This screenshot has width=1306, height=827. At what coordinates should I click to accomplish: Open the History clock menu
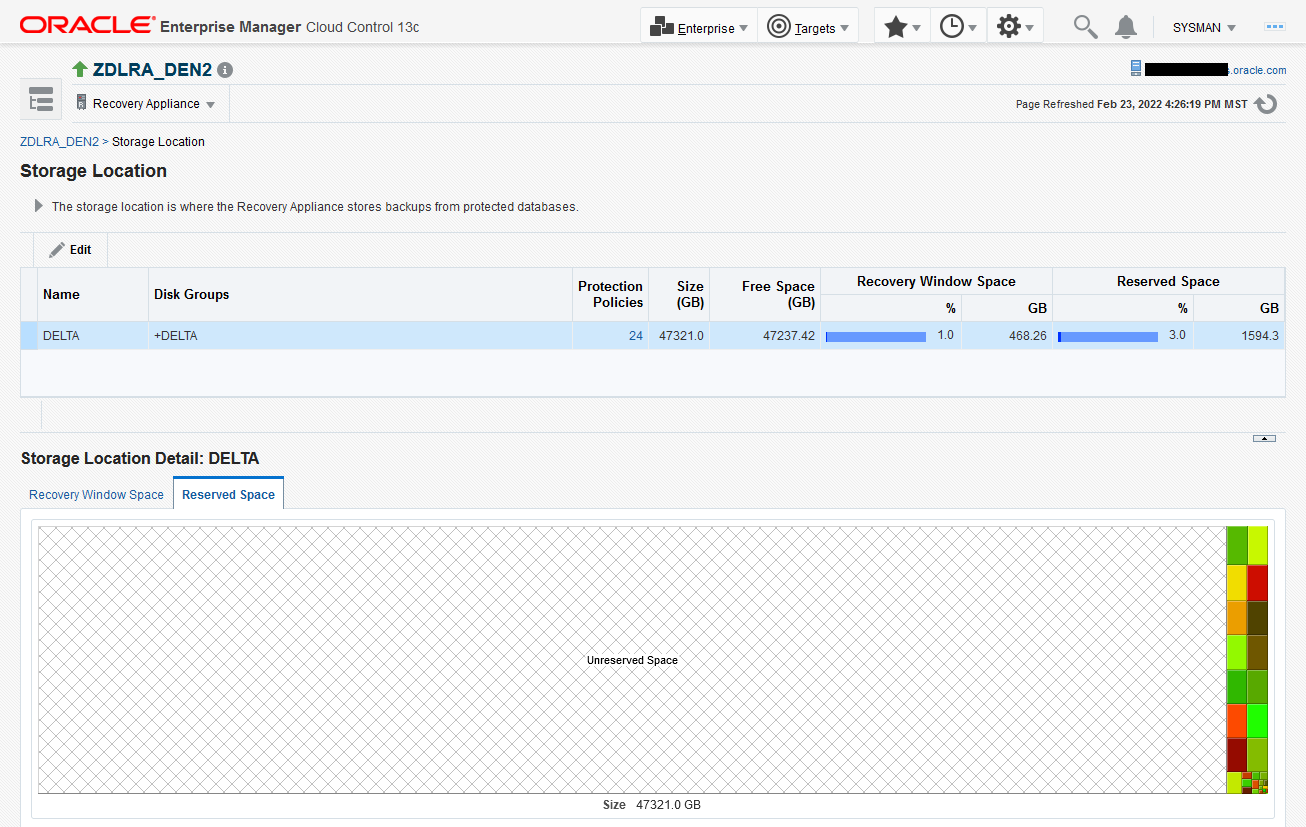tap(958, 27)
